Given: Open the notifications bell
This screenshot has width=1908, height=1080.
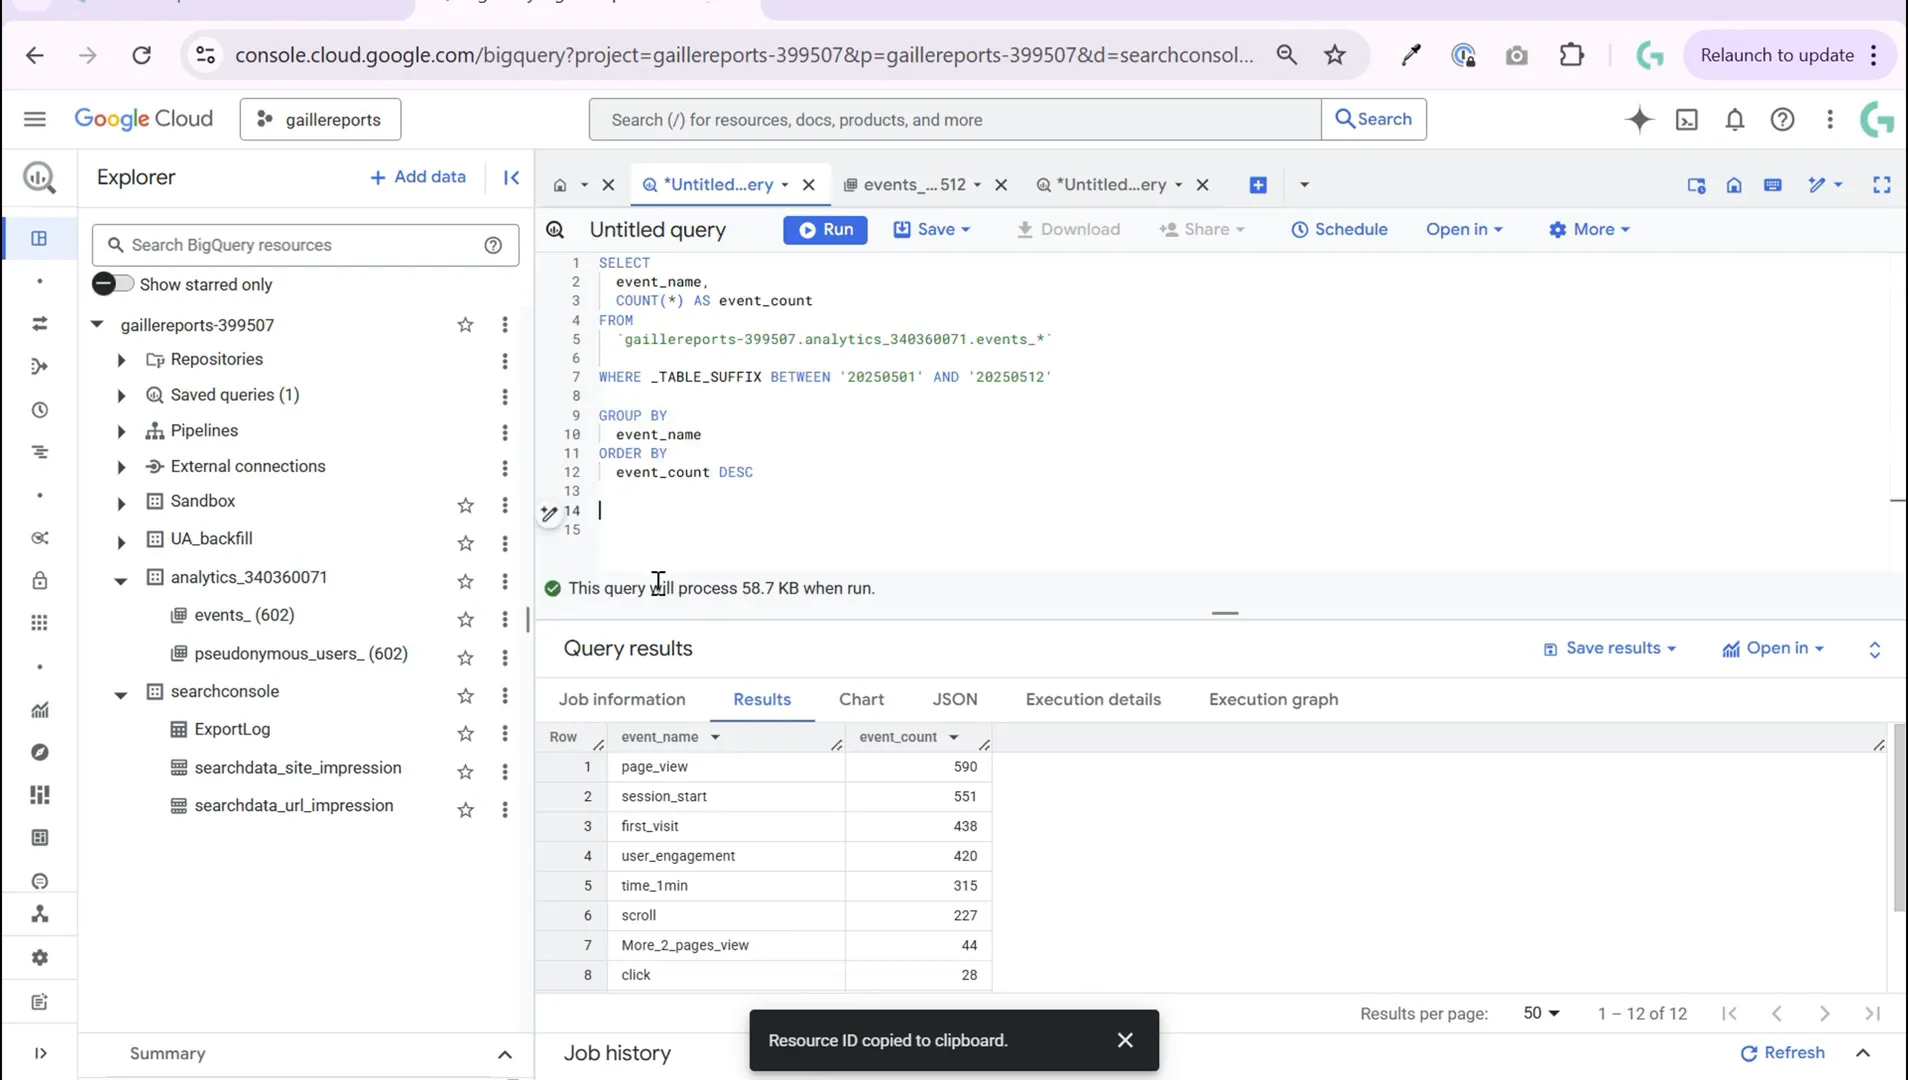Looking at the screenshot, I should [x=1735, y=120].
